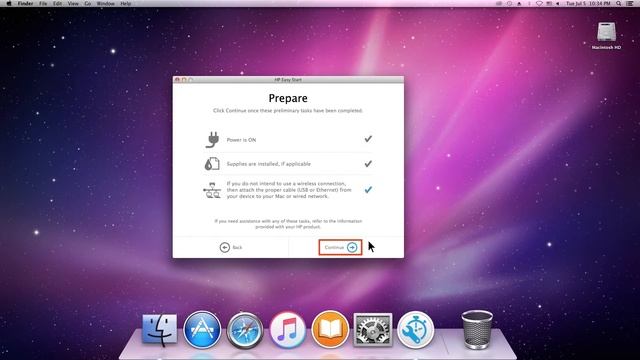Open the Trash in the Dock

point(477,329)
